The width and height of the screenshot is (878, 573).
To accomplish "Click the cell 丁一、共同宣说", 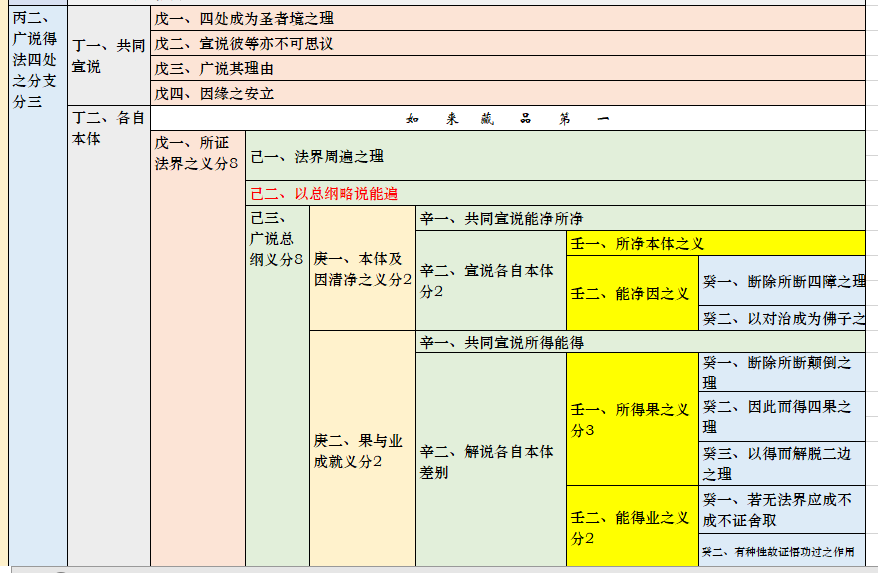I will coord(109,55).
